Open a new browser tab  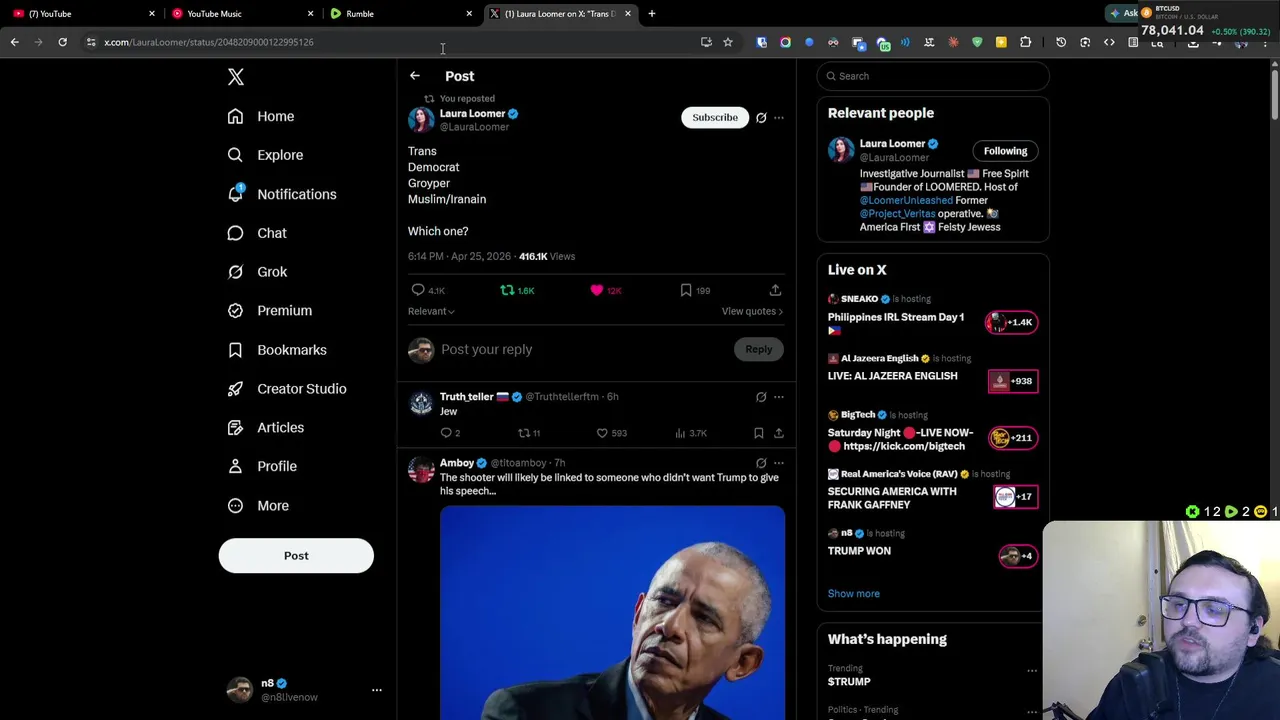652,14
